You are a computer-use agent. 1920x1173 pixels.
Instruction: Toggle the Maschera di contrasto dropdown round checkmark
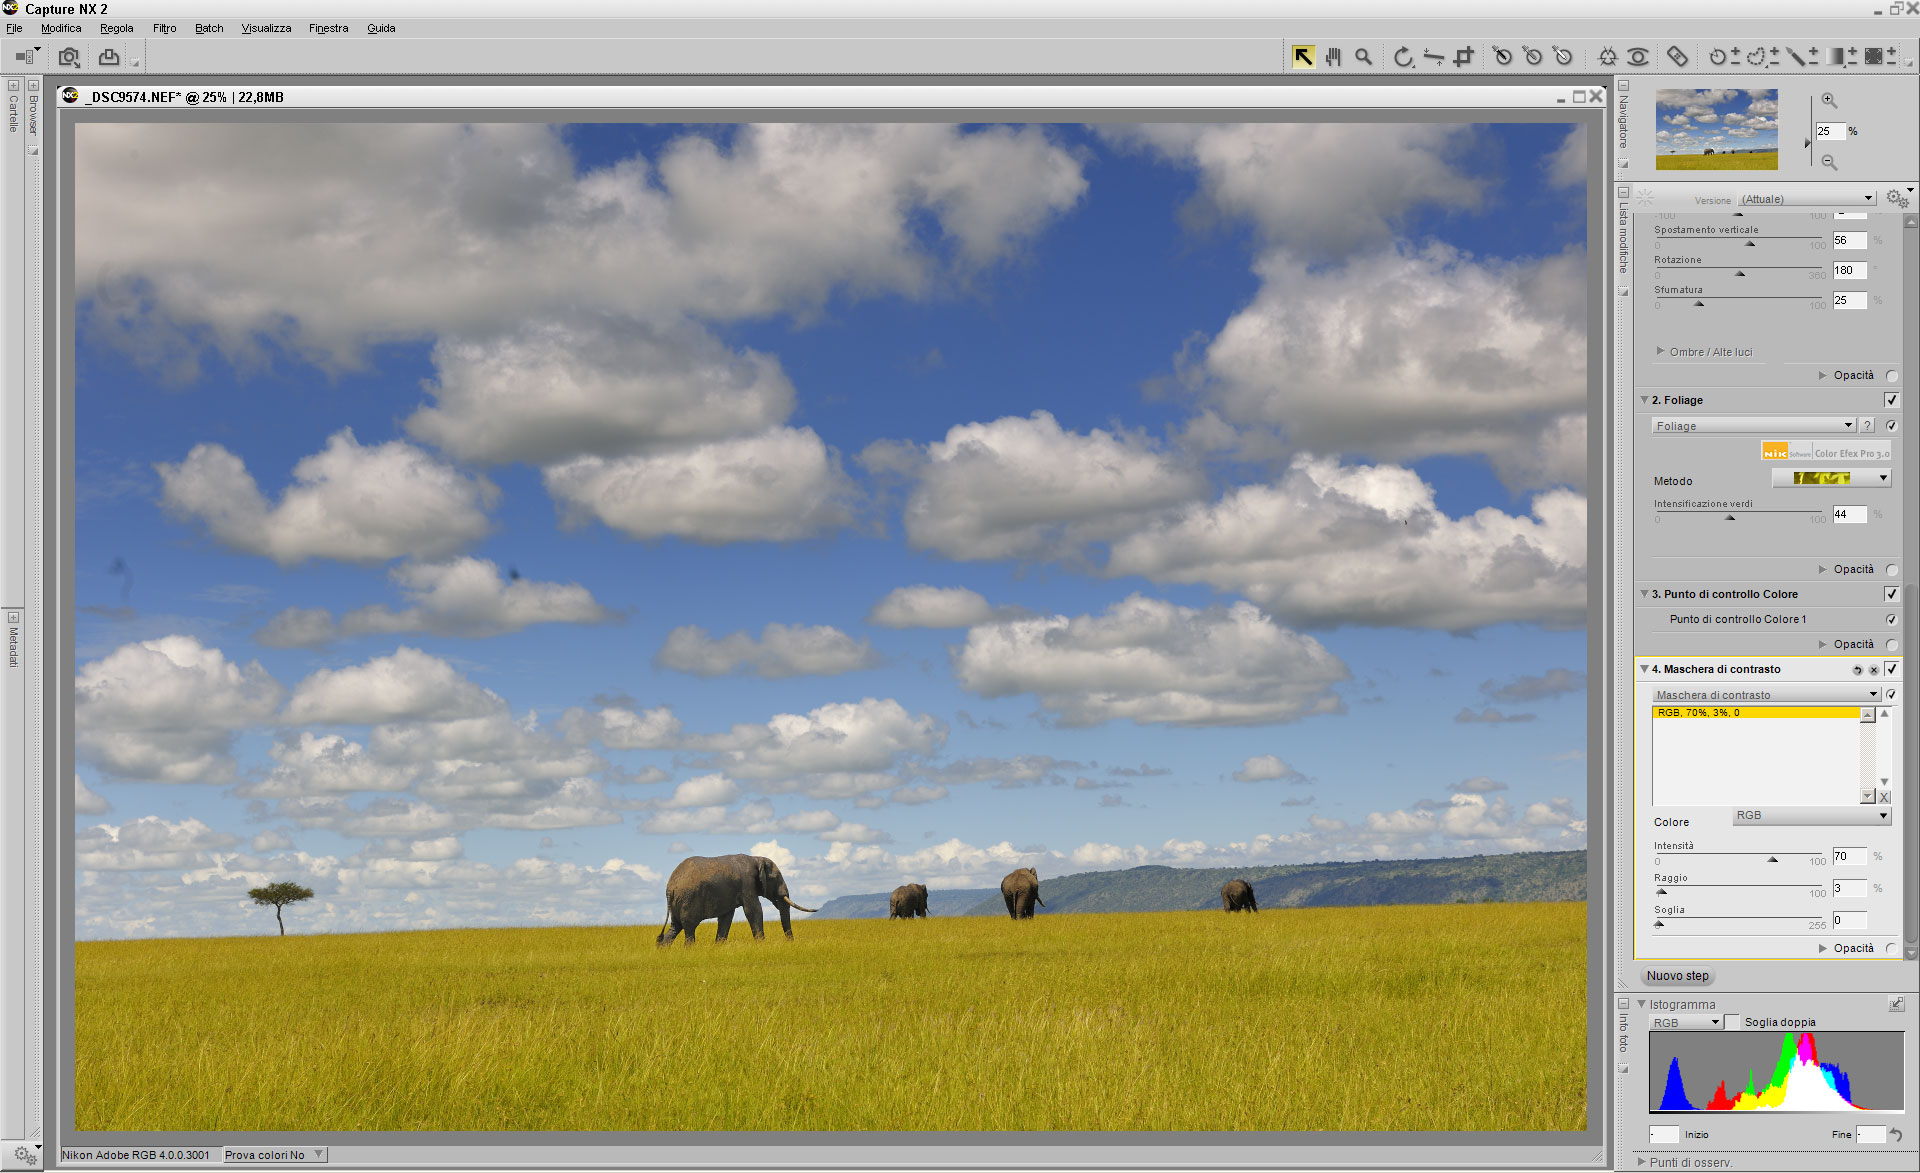[1891, 694]
